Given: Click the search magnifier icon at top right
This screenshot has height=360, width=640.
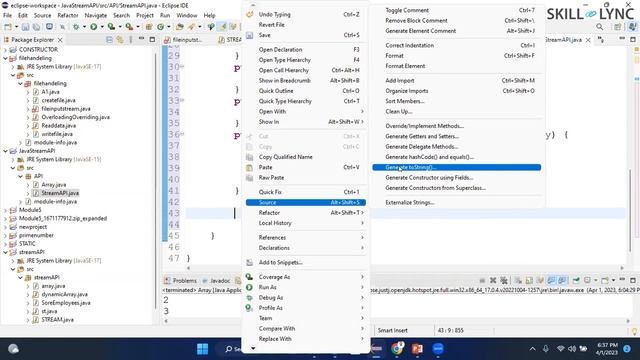Looking at the screenshot, I should tap(600, 27).
